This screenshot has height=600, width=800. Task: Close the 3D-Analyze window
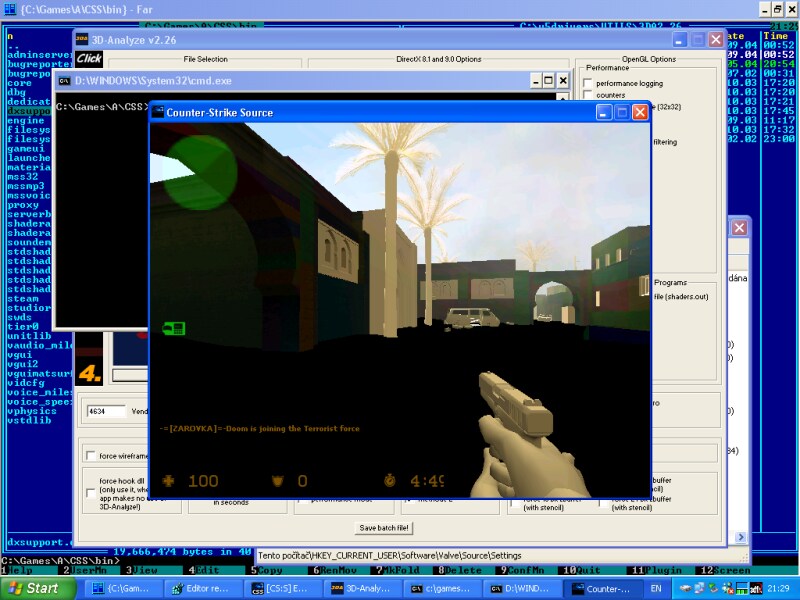pos(716,40)
